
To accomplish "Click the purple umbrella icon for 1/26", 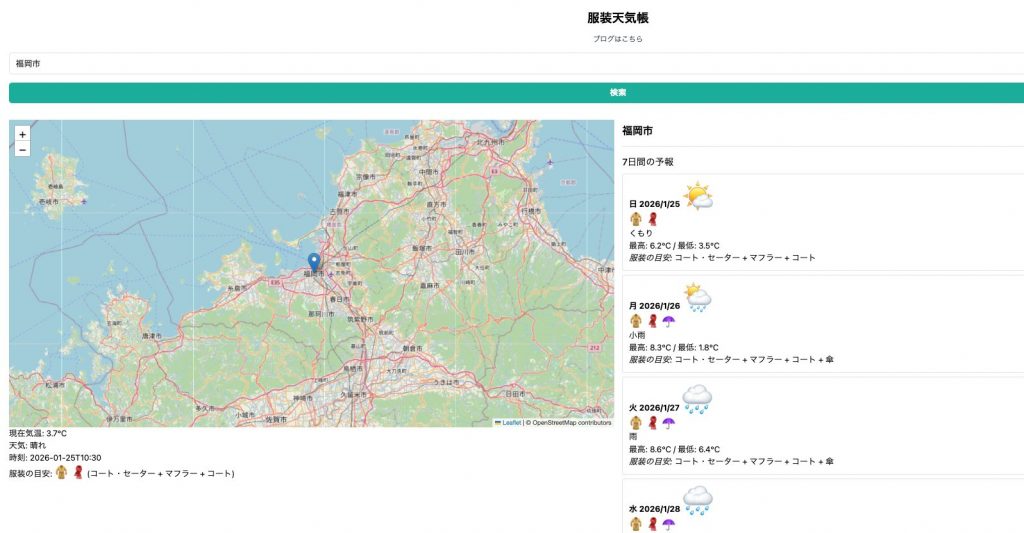I will (669, 321).
